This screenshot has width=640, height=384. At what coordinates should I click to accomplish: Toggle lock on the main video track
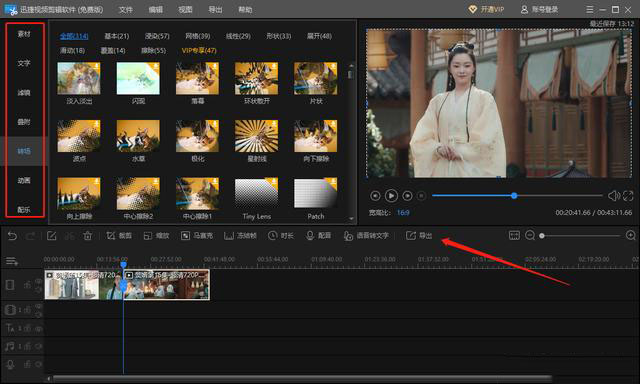pos(27,285)
